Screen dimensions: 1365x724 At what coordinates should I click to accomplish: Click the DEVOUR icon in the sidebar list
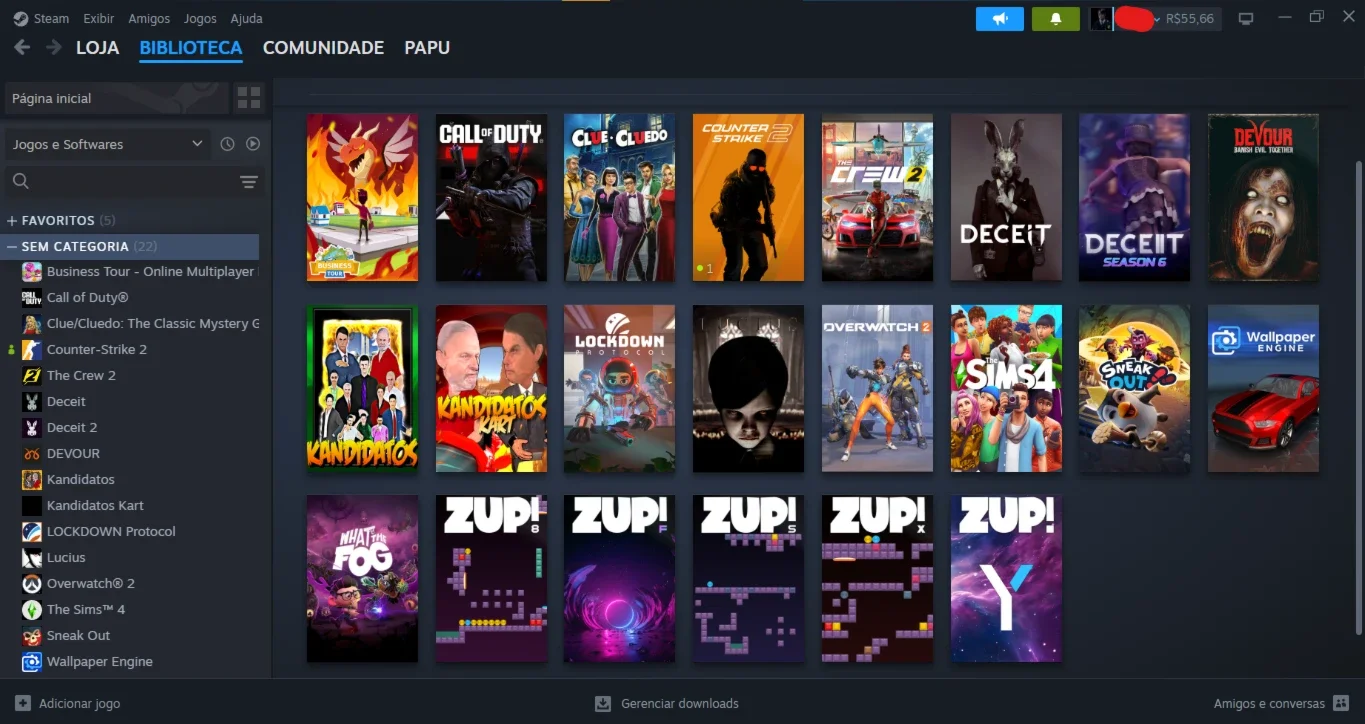click(x=32, y=453)
